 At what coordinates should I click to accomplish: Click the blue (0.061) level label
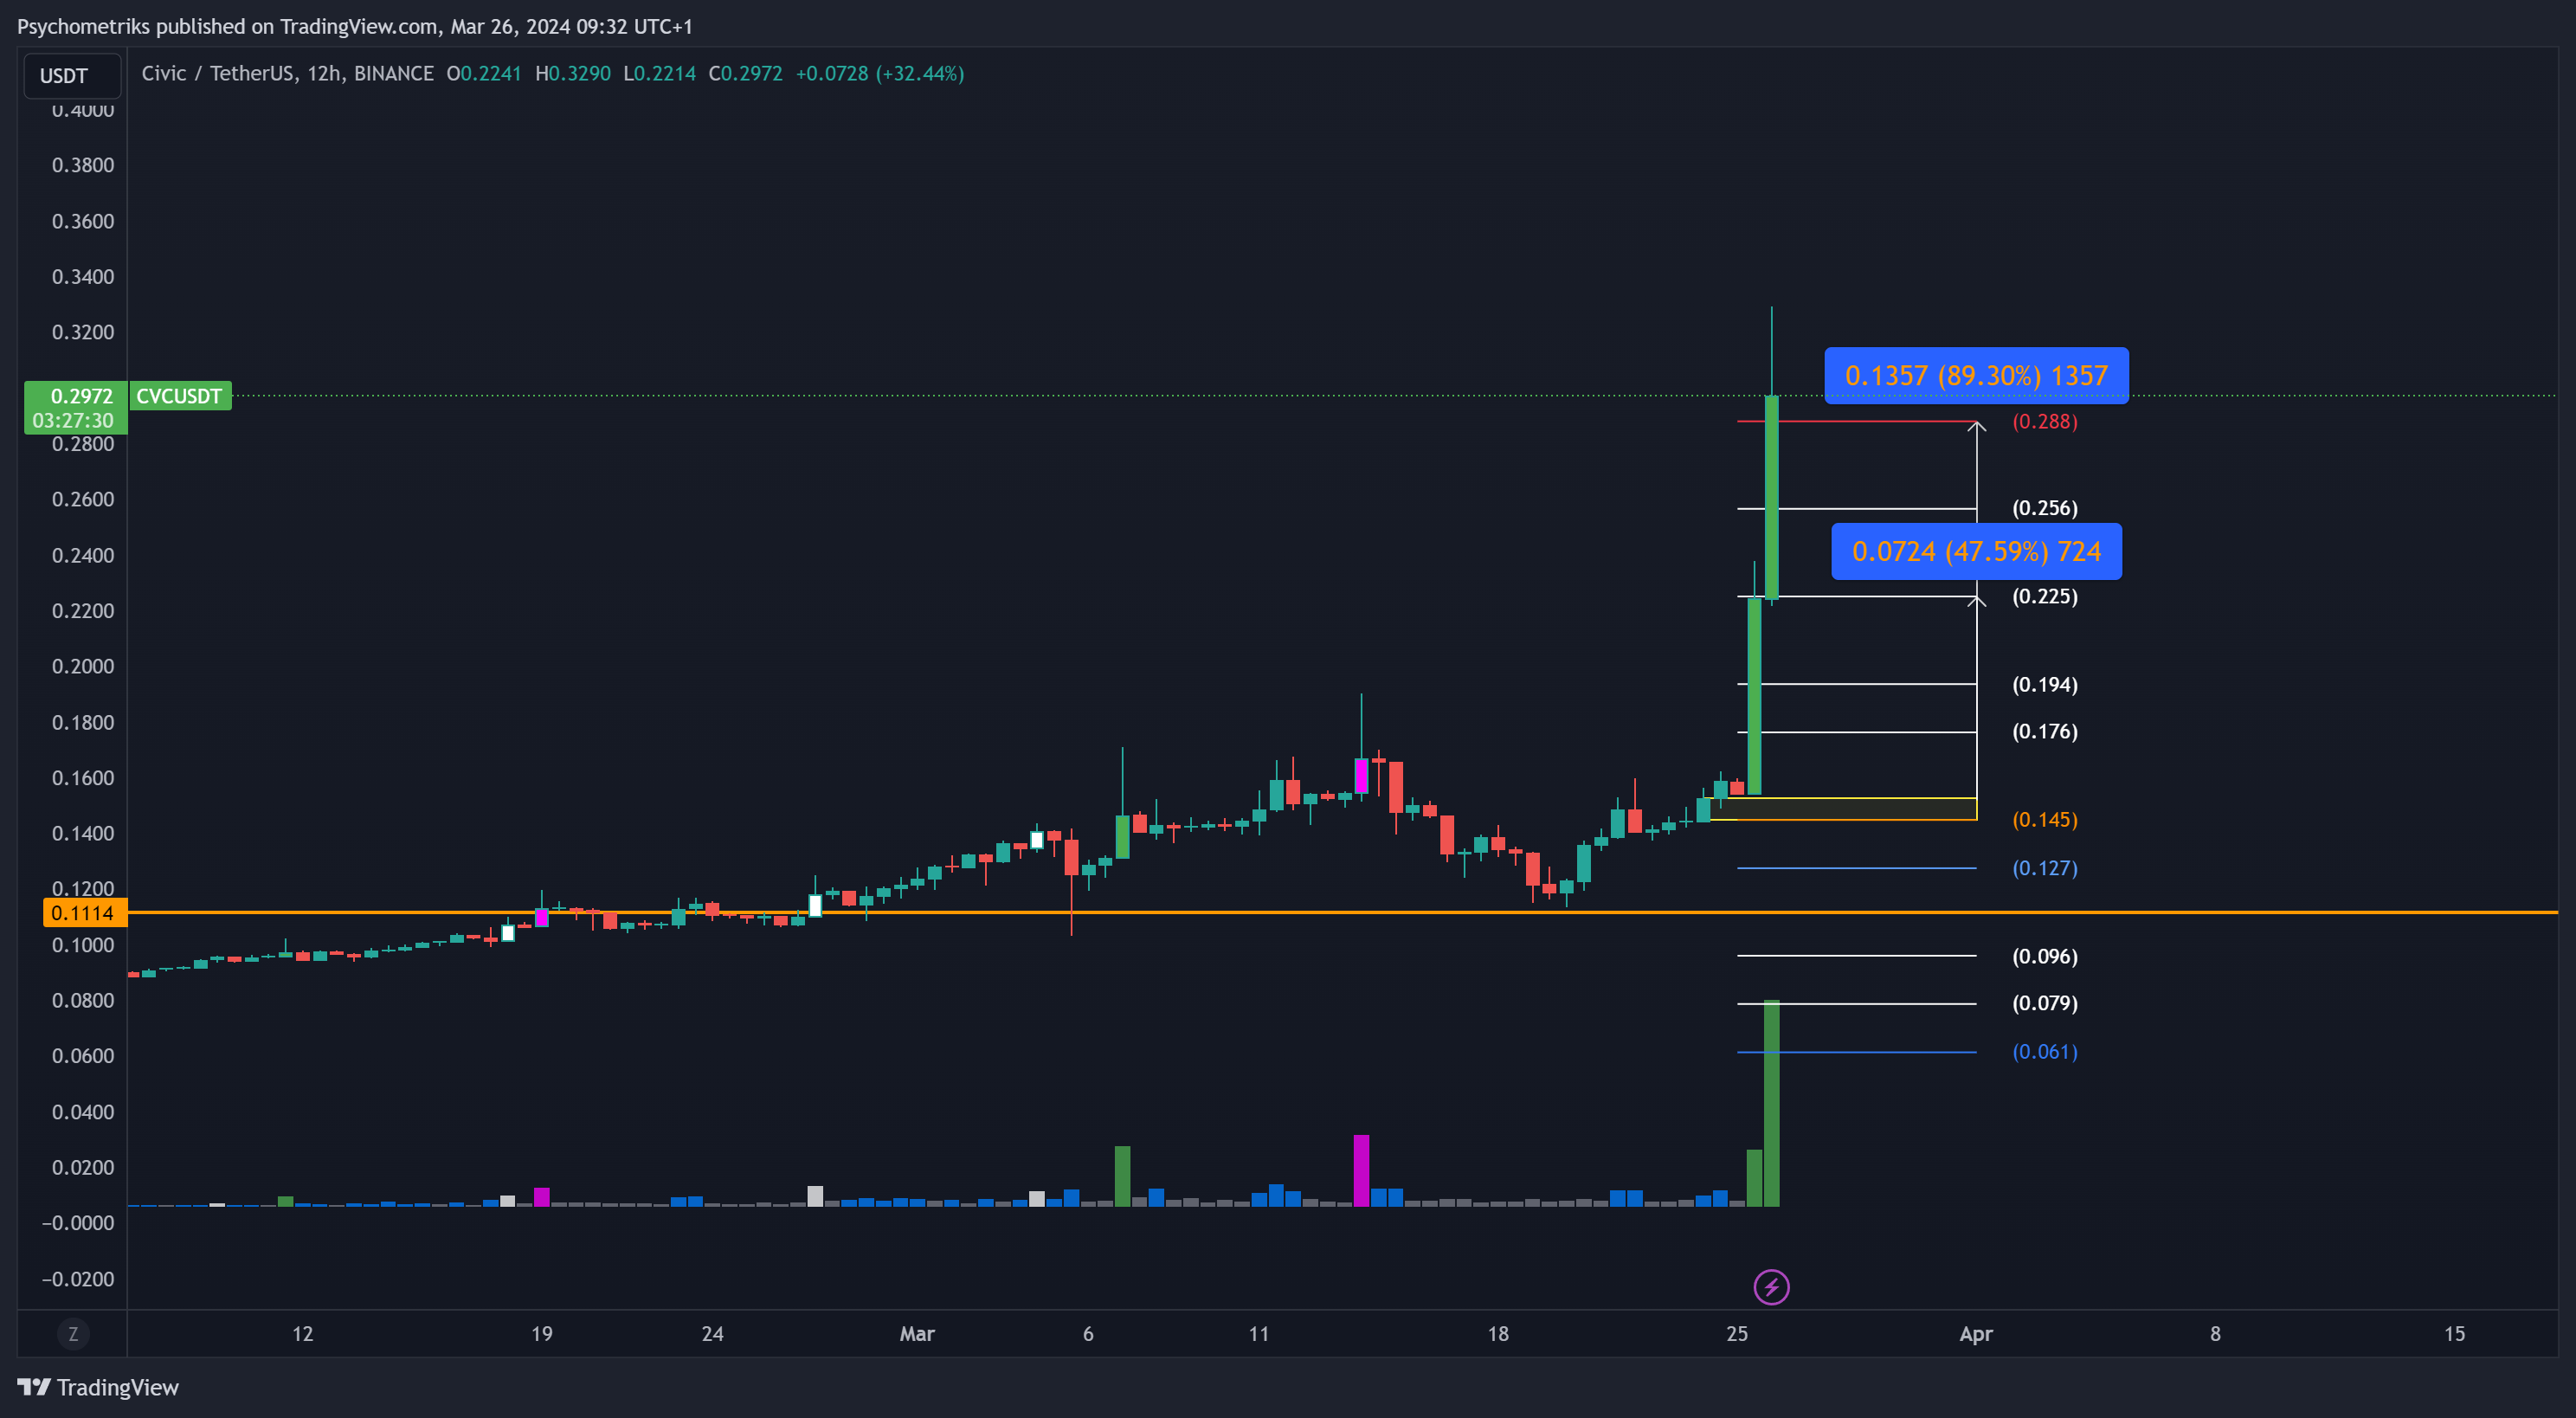pos(2045,1051)
